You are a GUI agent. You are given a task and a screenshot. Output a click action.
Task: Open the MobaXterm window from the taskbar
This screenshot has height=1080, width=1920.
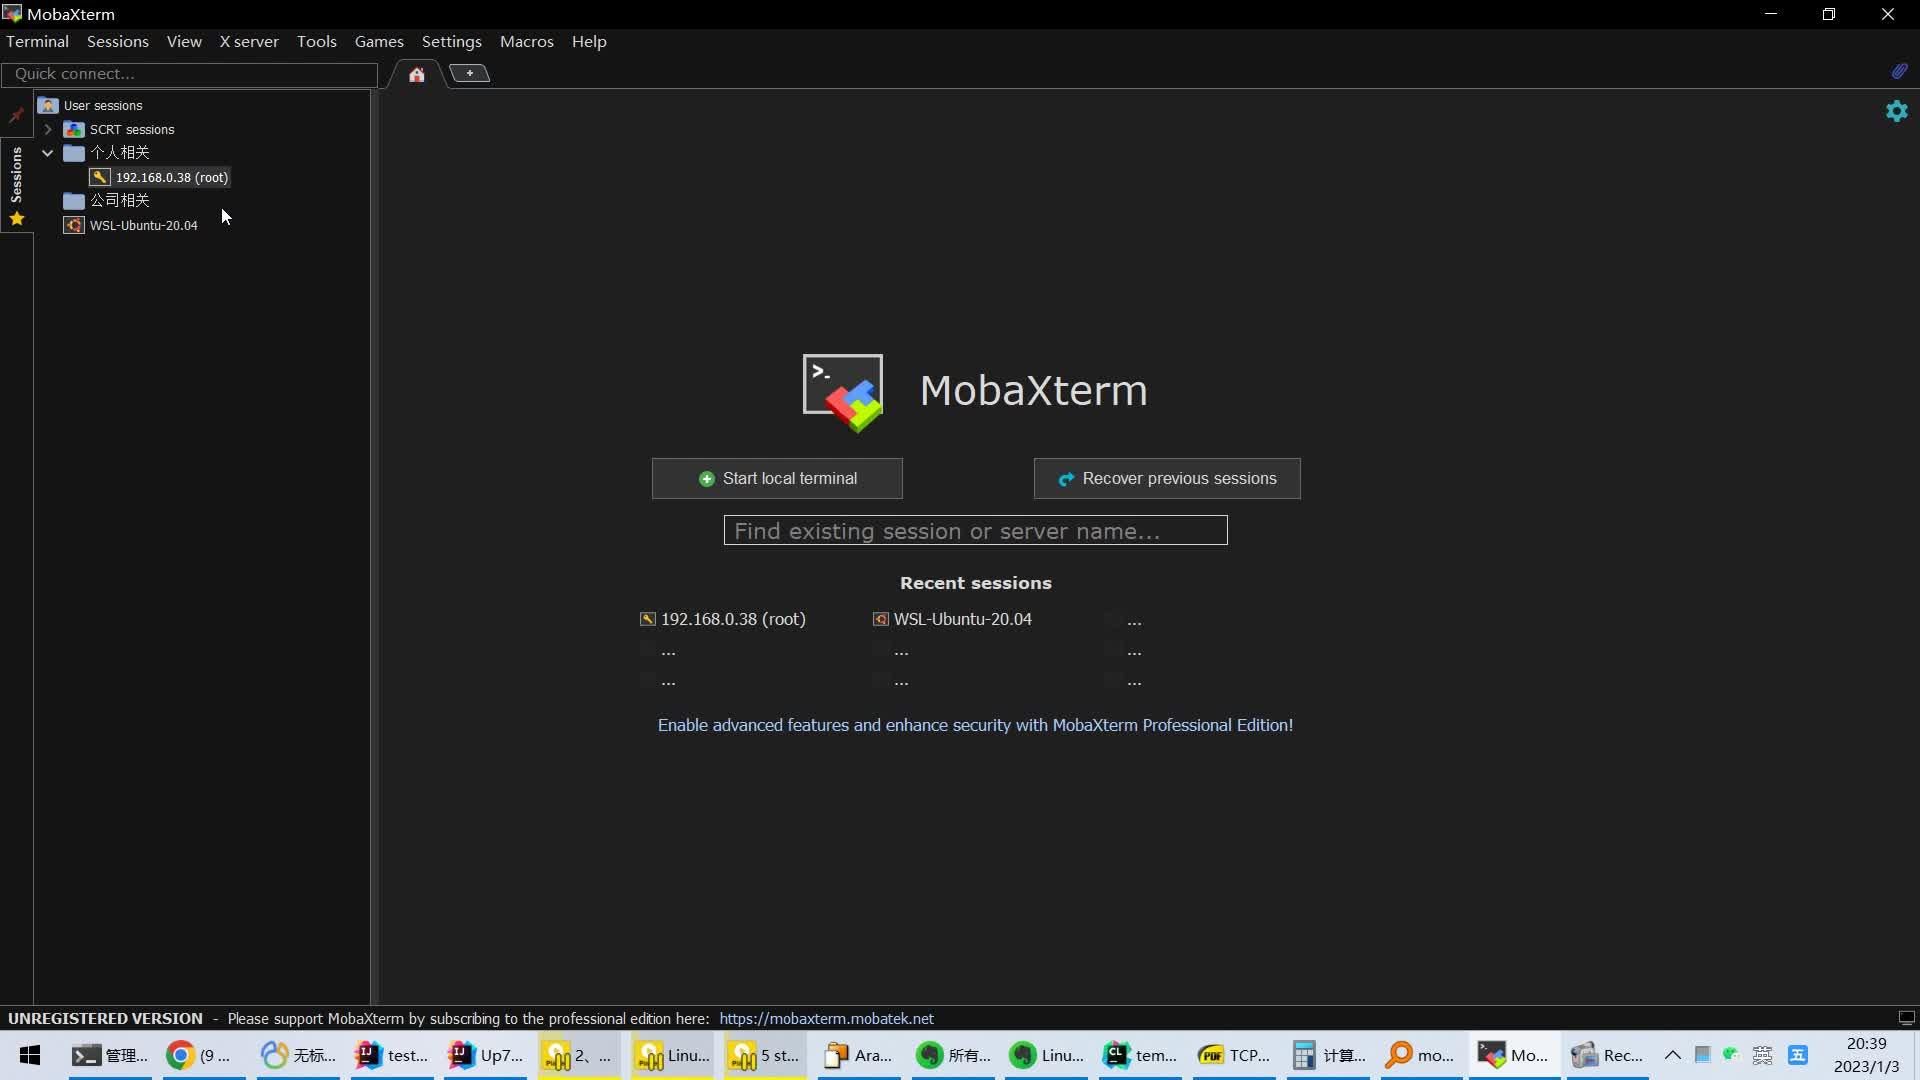coord(1512,1055)
